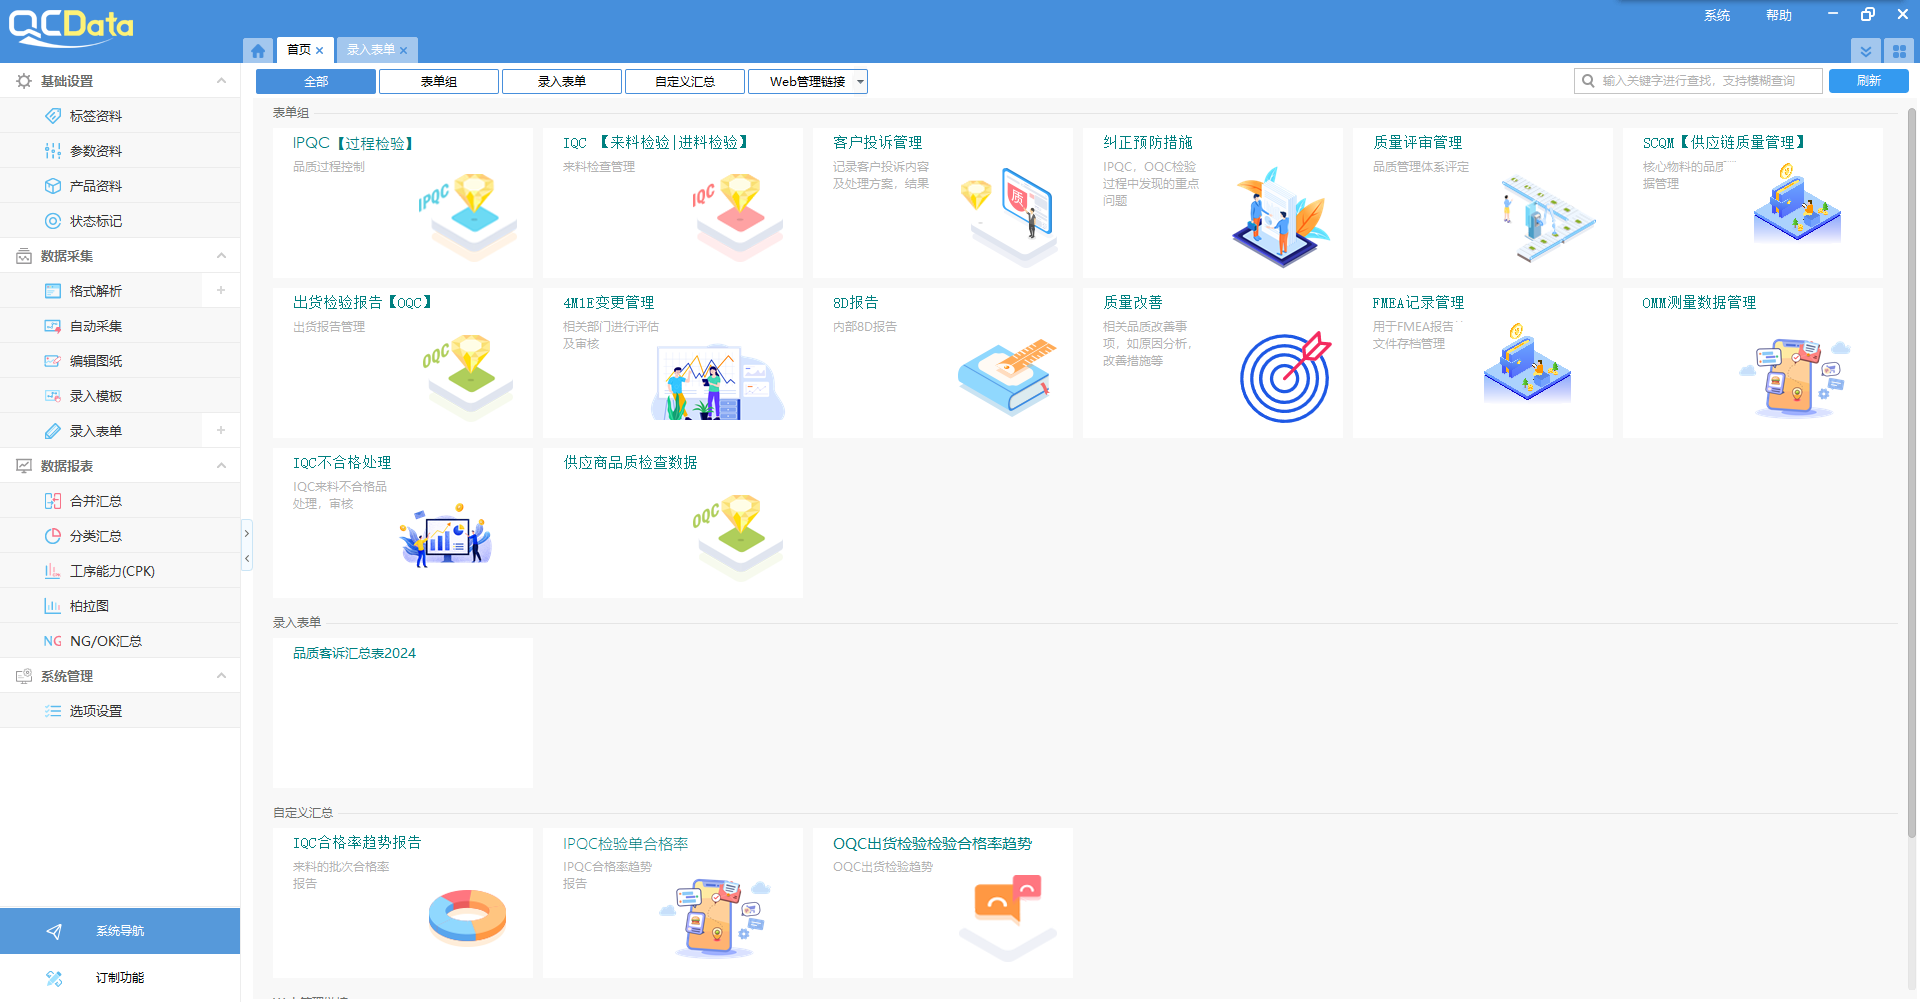
Task: Click the NG icon beside NG/OK汇总
Action: 53,641
